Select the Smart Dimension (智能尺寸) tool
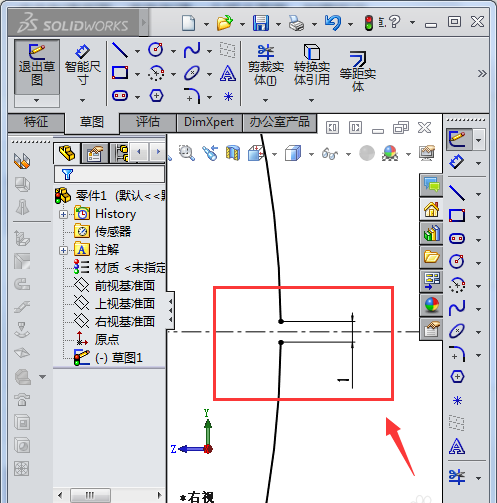Viewport: 497px width, 503px height. 82,66
